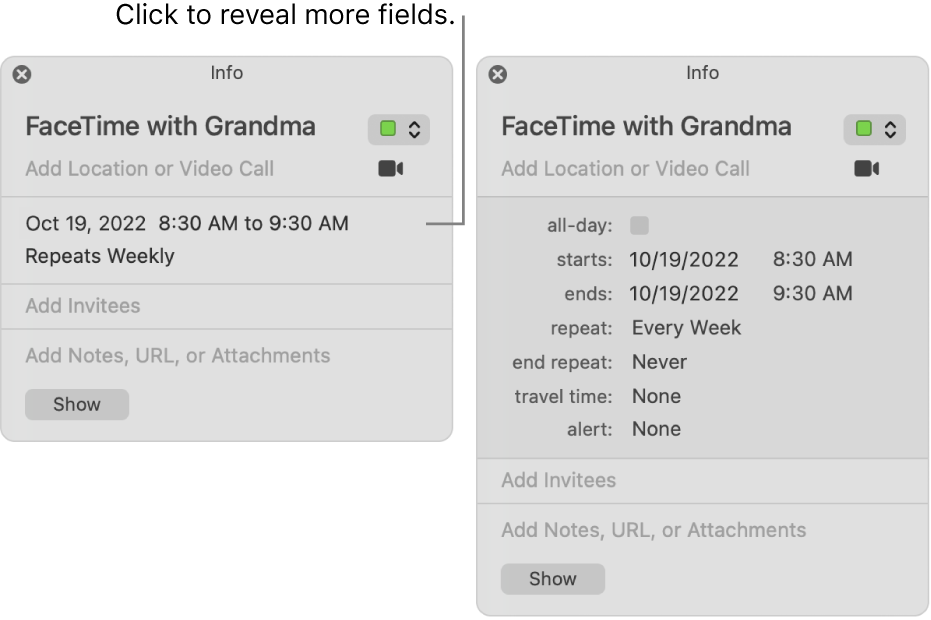
Task: Click the stepper chevrons next to the color swatch
Action: pos(412,129)
